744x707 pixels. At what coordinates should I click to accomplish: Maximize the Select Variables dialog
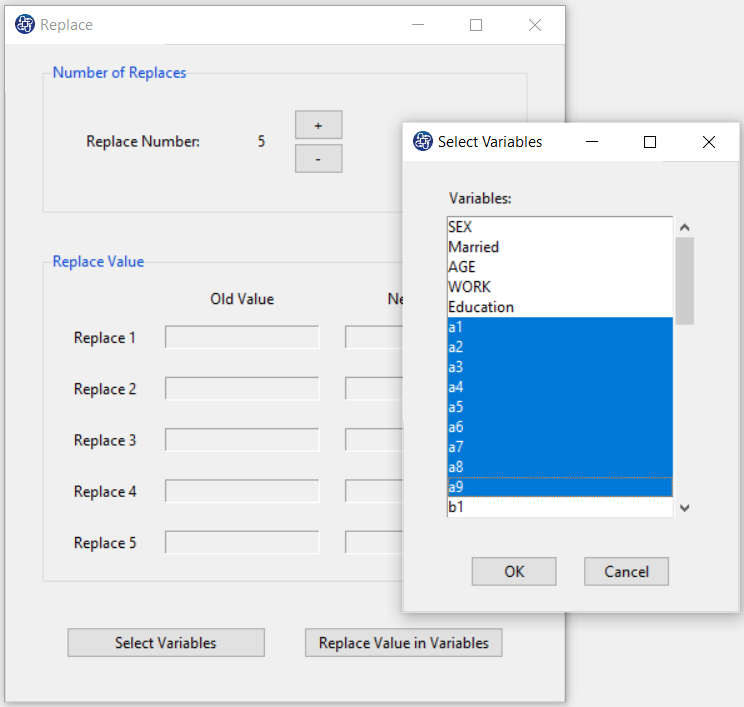point(650,142)
